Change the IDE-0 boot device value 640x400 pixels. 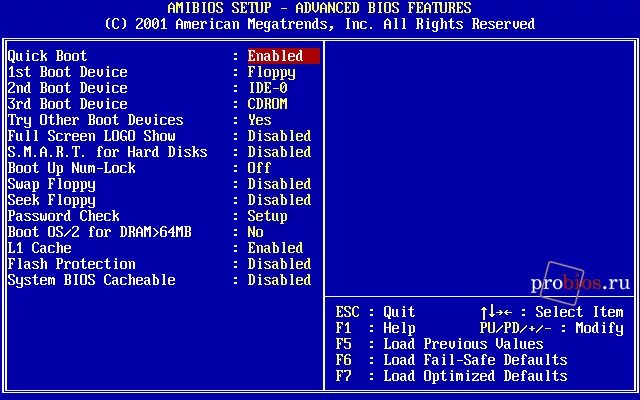[268, 88]
